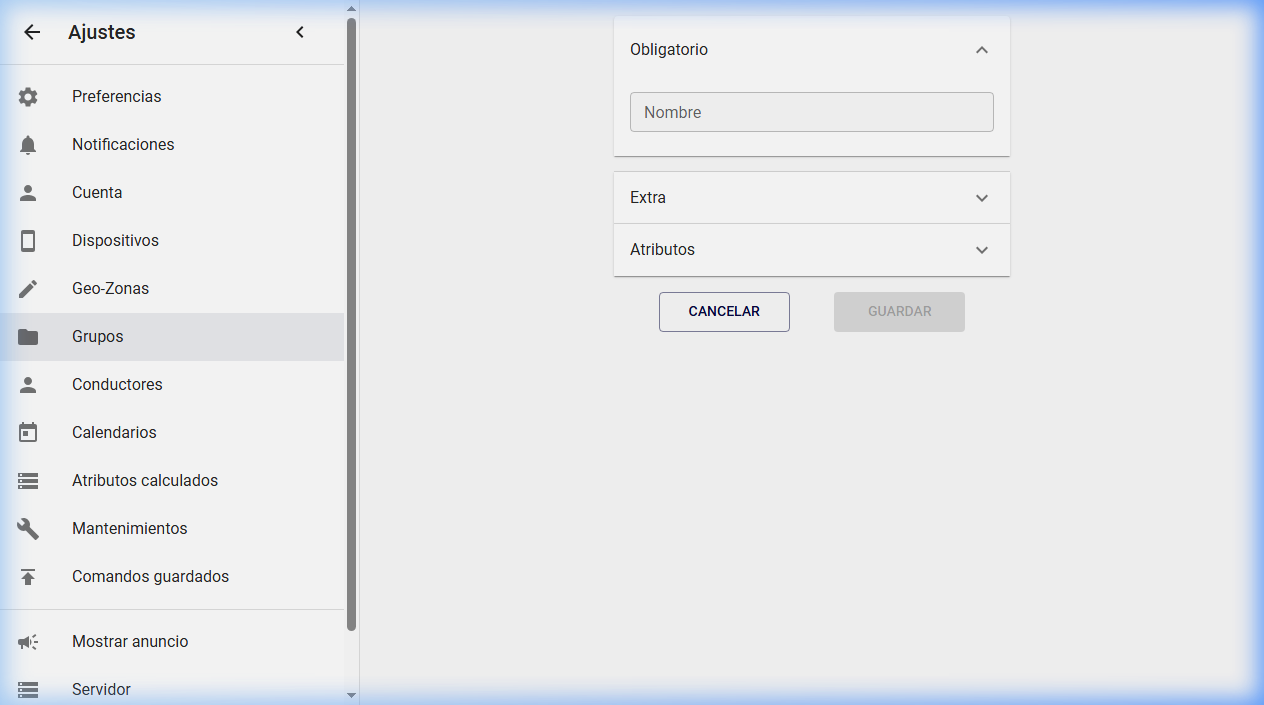Click the Grupos folder icon

(x=28, y=337)
